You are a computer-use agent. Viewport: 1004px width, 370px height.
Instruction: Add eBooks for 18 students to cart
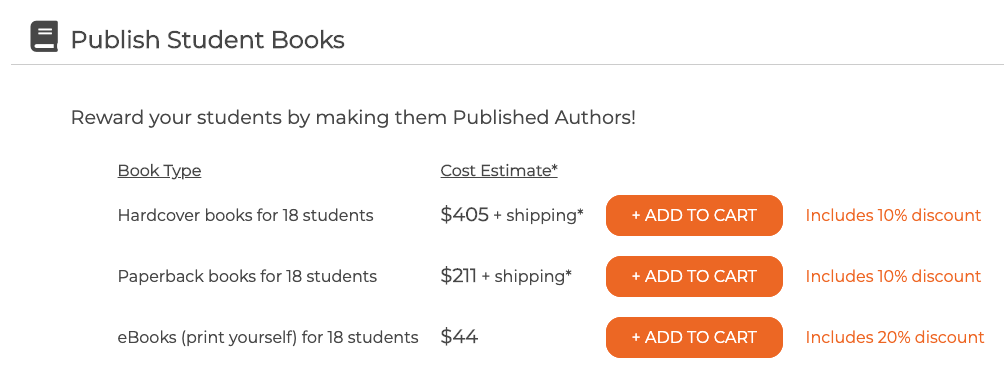pyautogui.click(x=694, y=337)
